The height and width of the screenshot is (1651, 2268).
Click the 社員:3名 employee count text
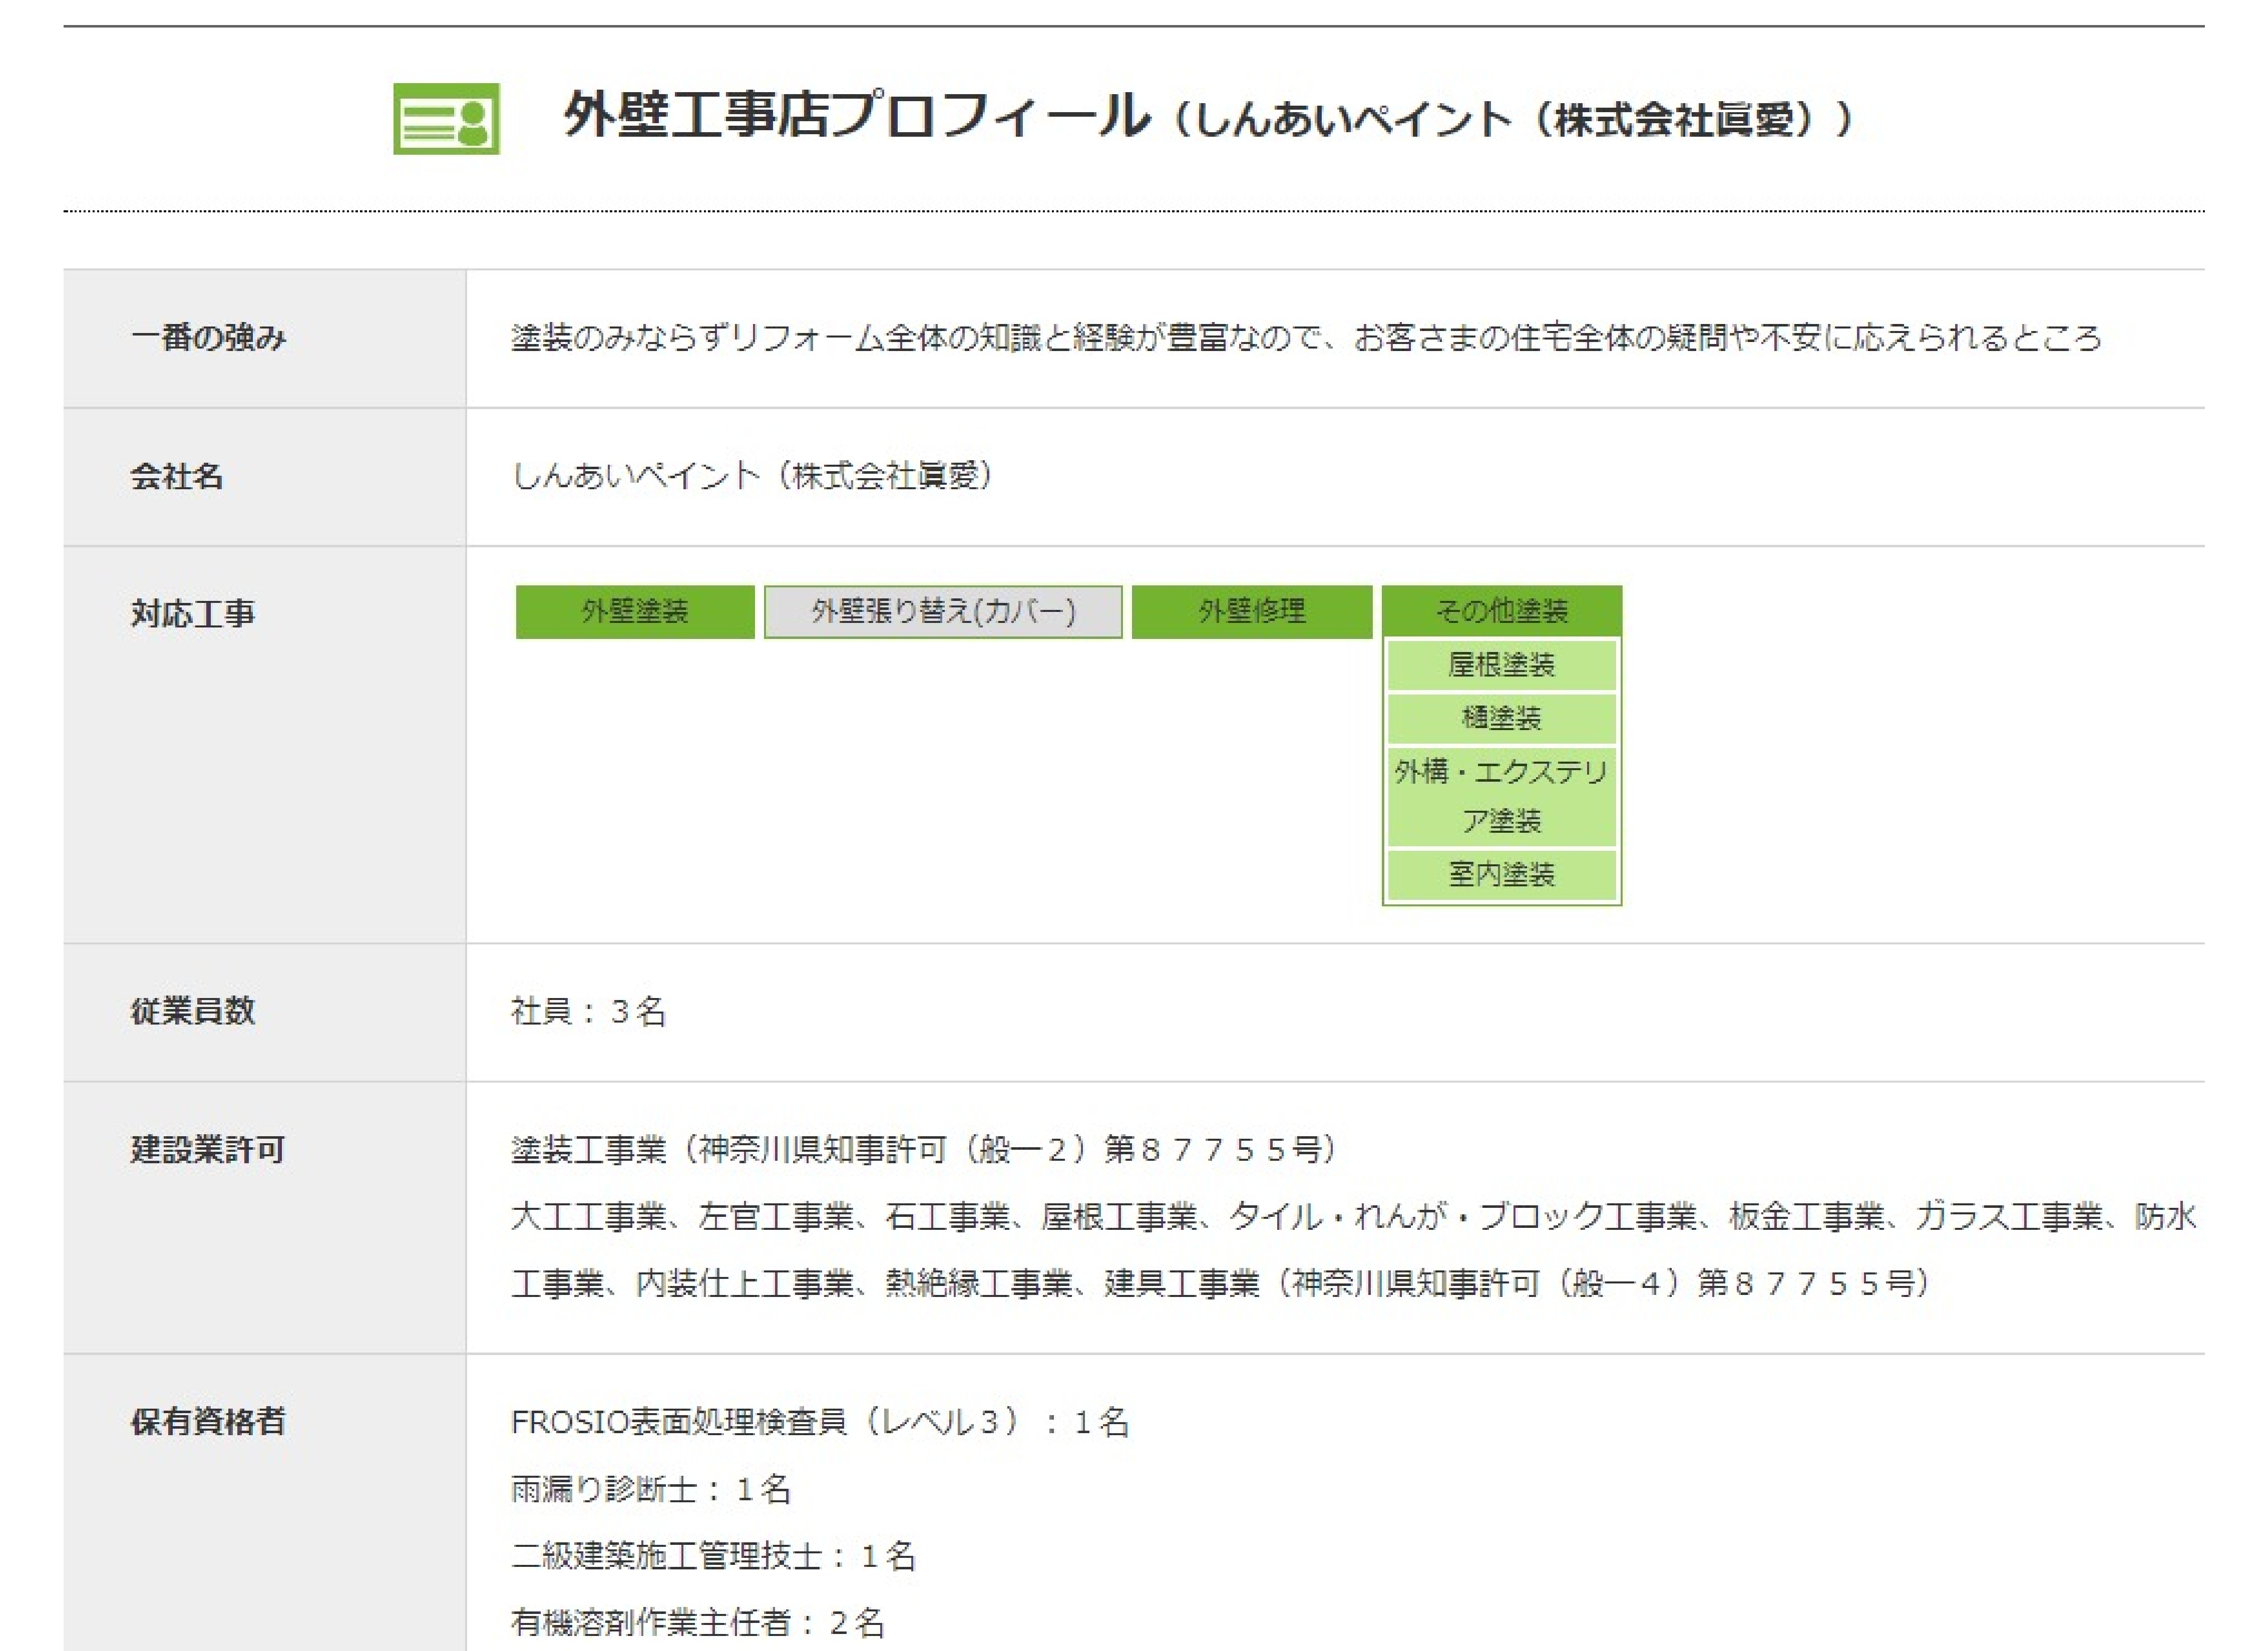pyautogui.click(x=588, y=1011)
